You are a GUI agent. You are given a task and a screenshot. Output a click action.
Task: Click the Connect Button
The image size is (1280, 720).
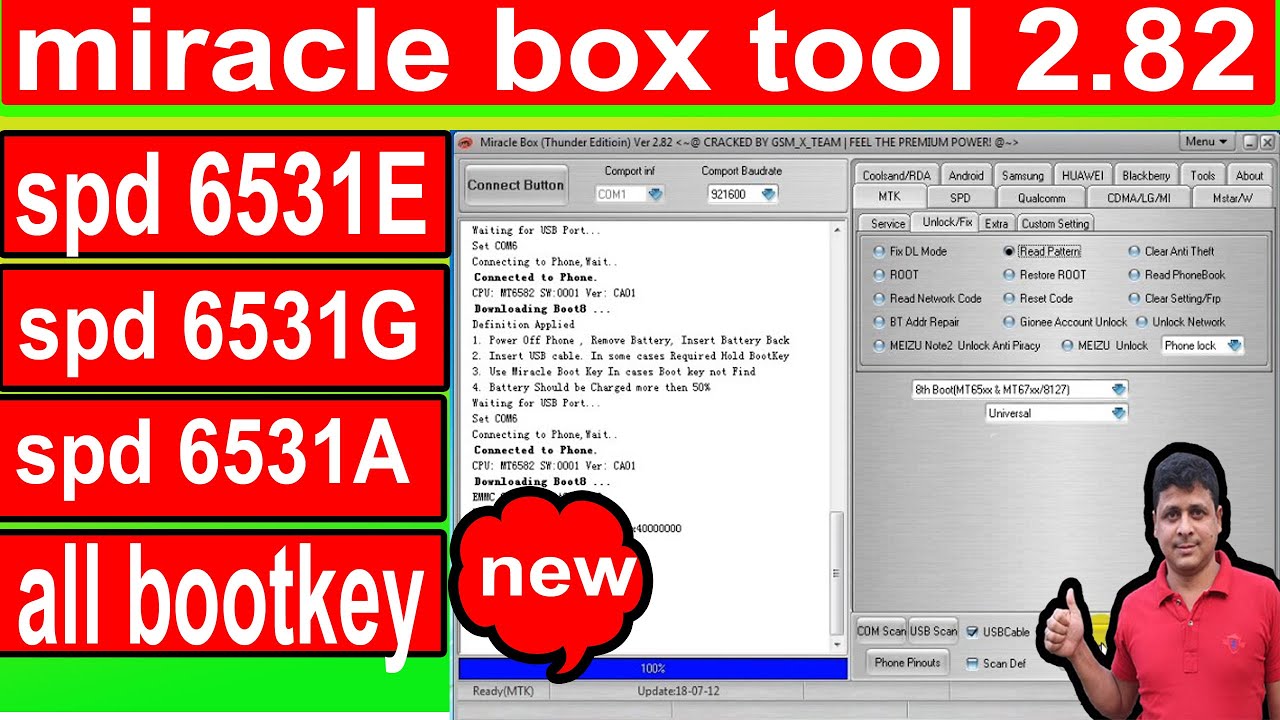[516, 185]
